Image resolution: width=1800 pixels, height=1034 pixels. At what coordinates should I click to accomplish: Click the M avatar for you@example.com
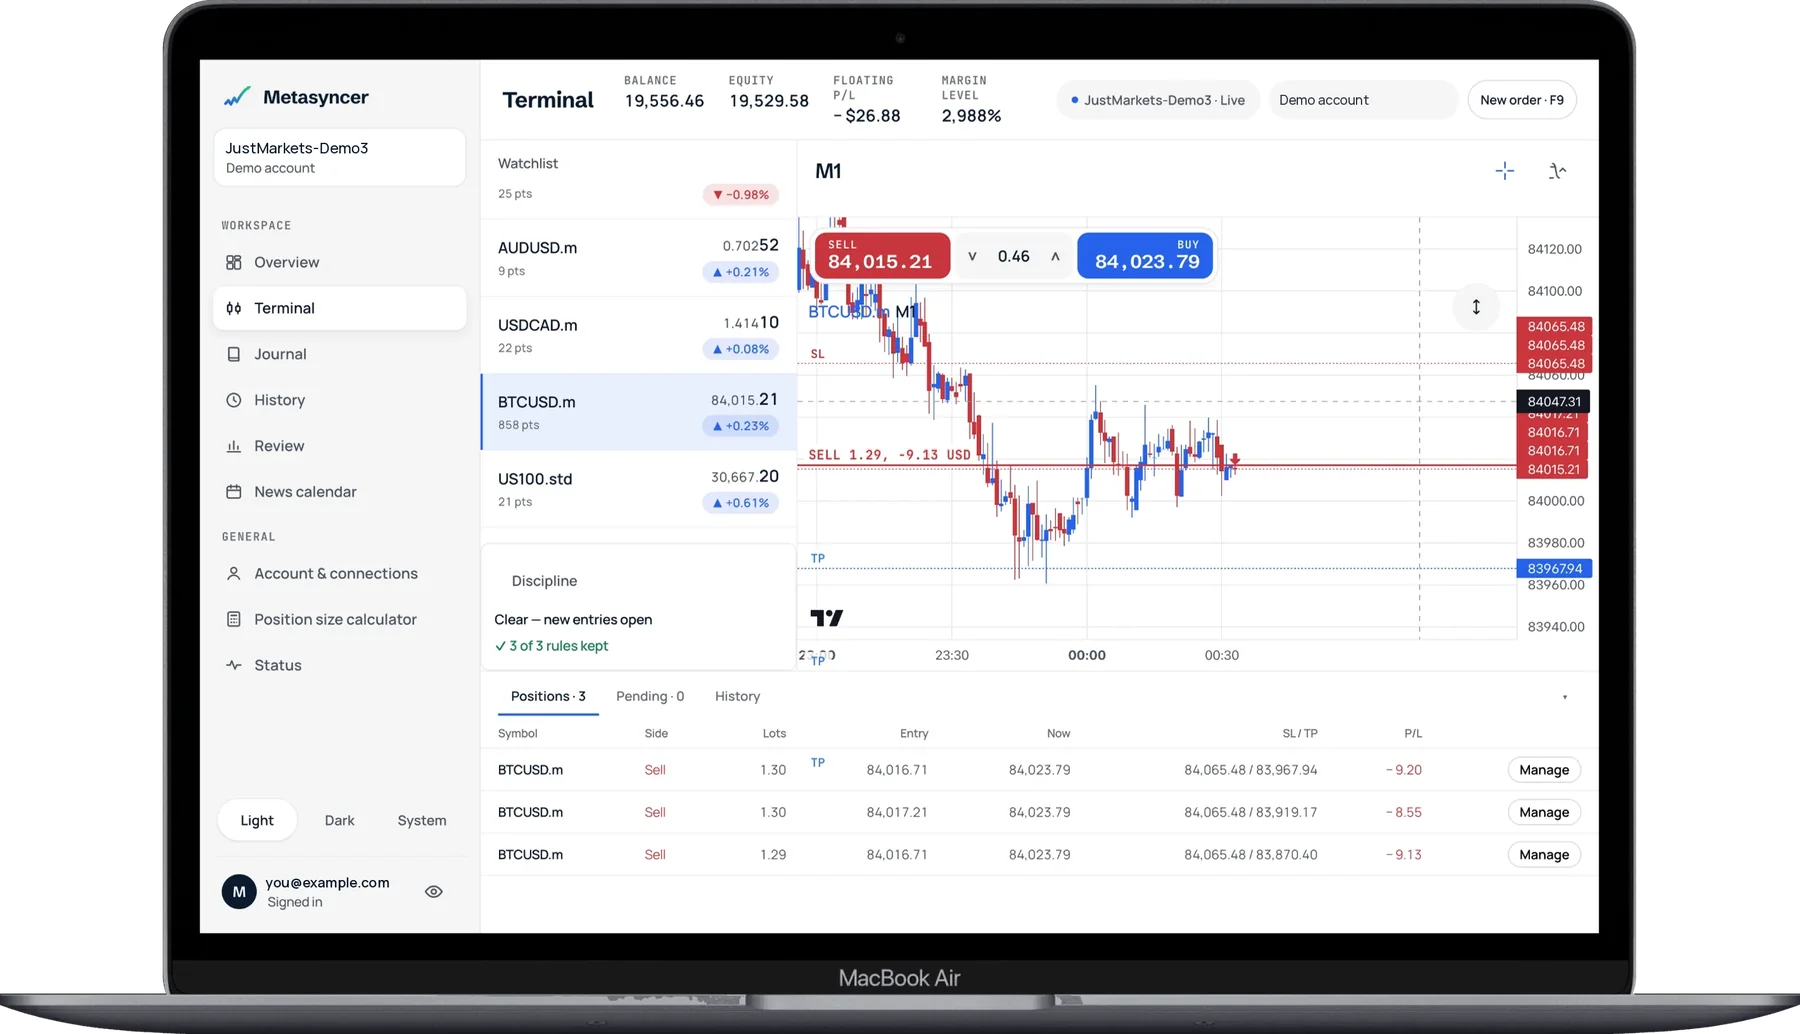pos(239,891)
